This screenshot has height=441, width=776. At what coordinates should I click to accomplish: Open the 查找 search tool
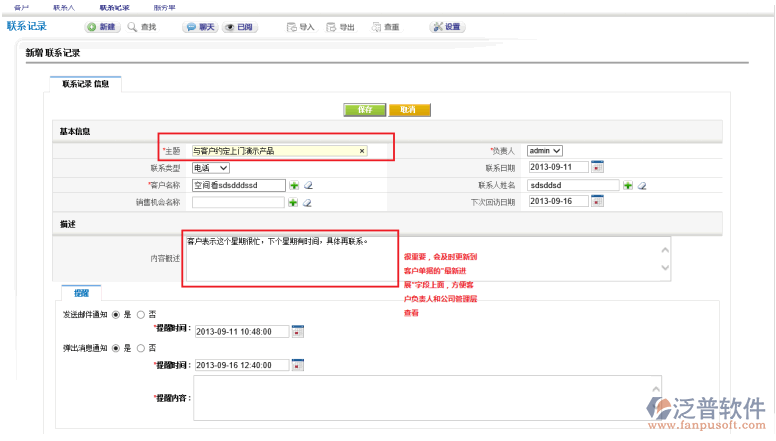click(x=142, y=27)
